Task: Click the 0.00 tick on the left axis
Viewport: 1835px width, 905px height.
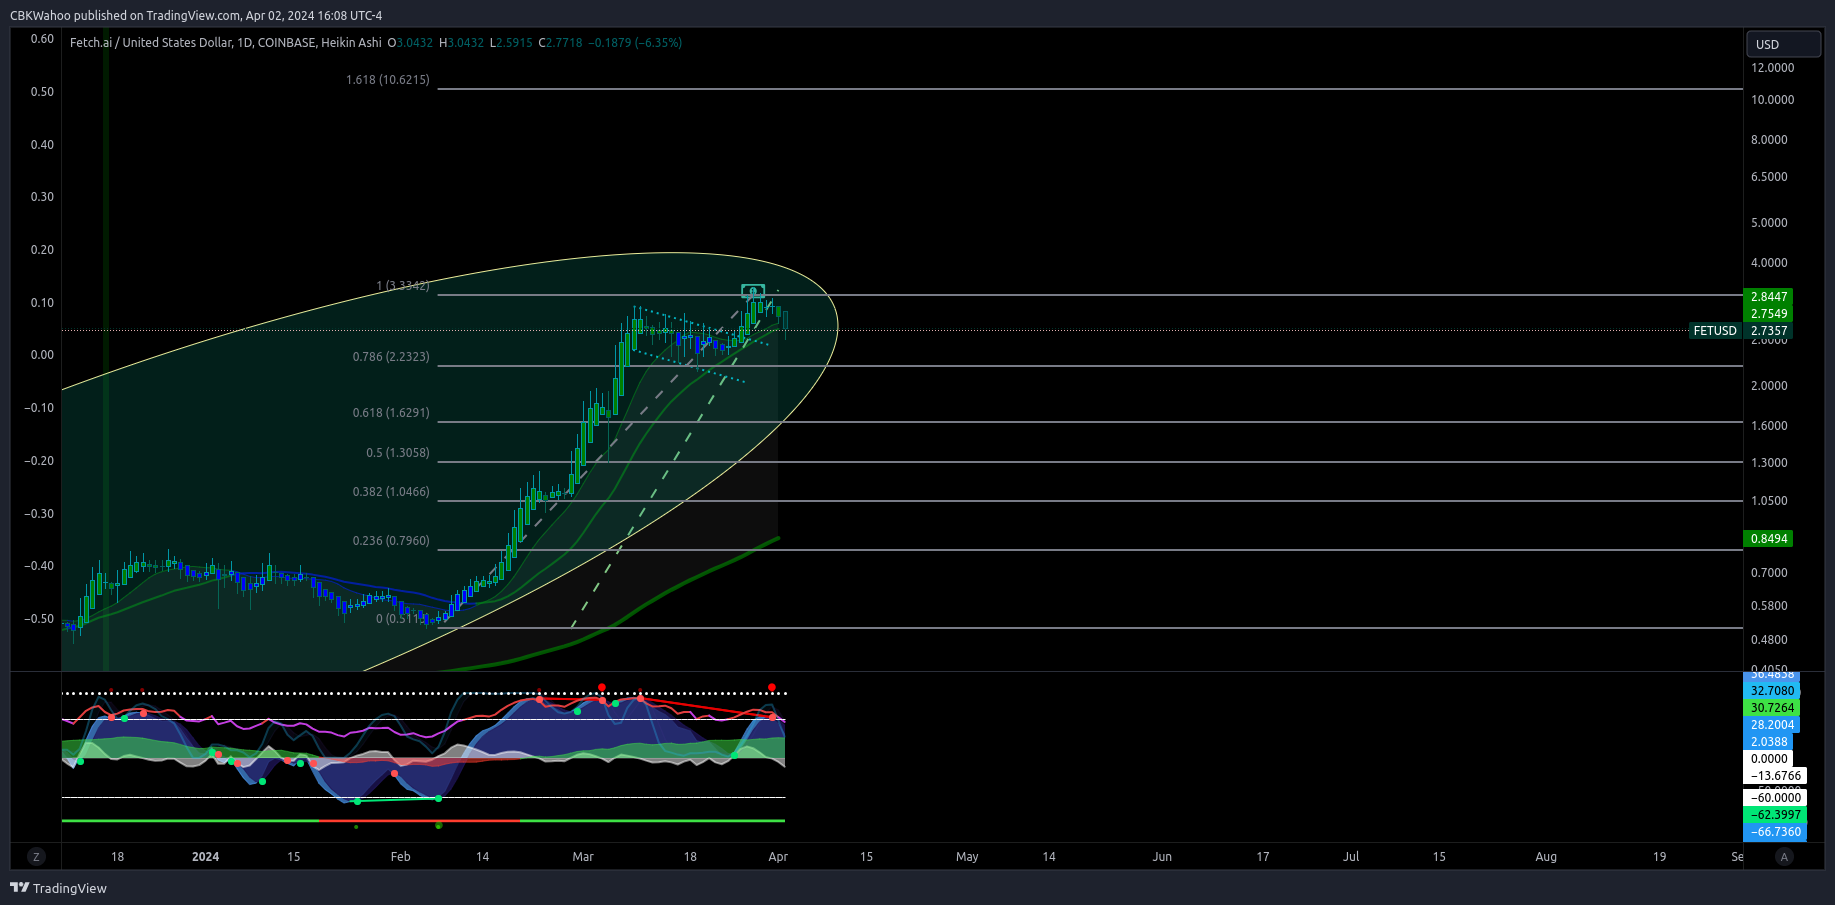Action: click(42, 355)
